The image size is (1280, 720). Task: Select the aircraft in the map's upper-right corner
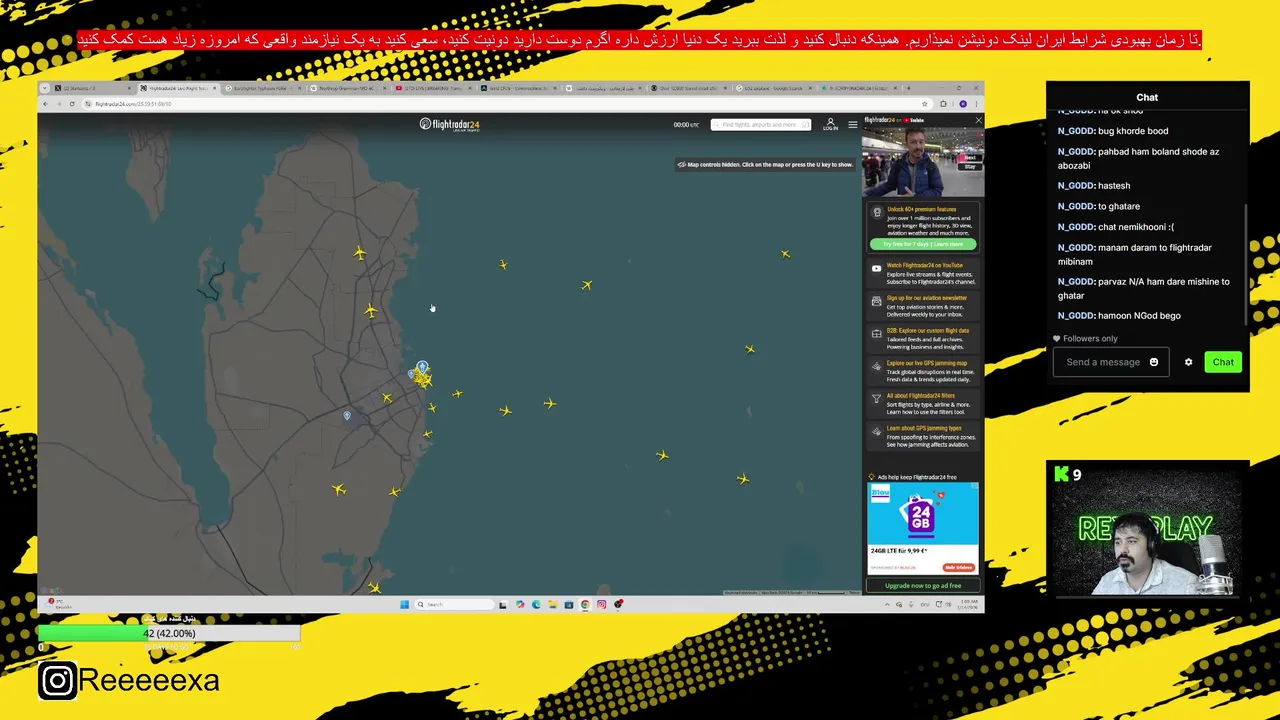click(786, 254)
